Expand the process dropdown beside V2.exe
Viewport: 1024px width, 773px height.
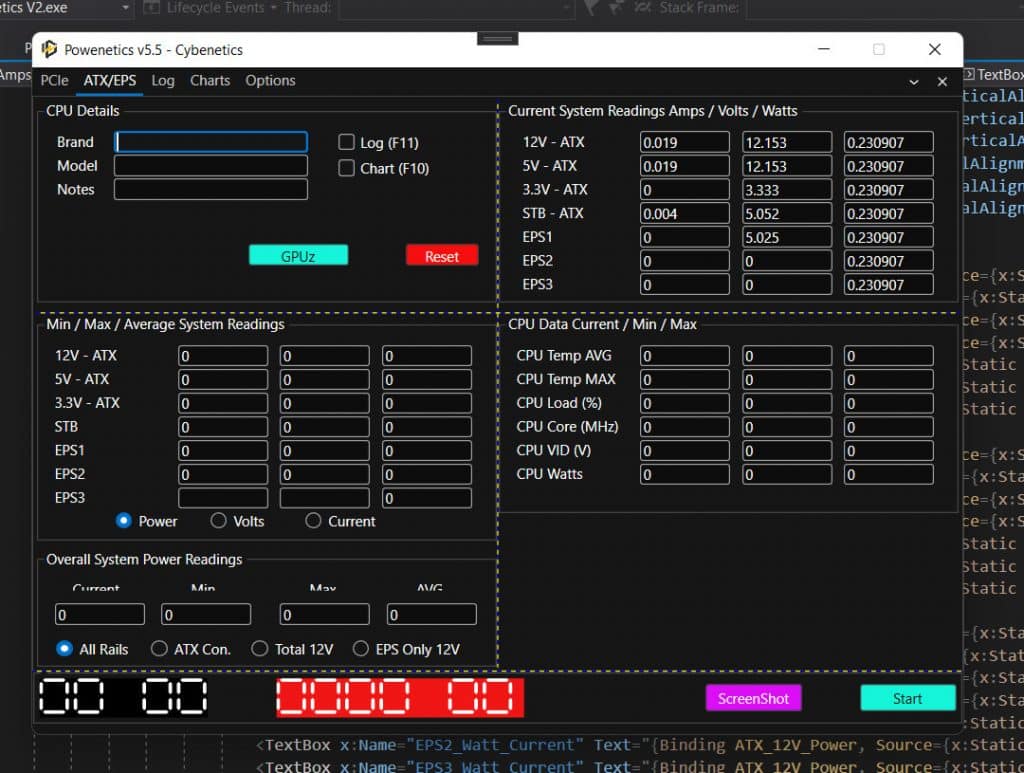[125, 8]
